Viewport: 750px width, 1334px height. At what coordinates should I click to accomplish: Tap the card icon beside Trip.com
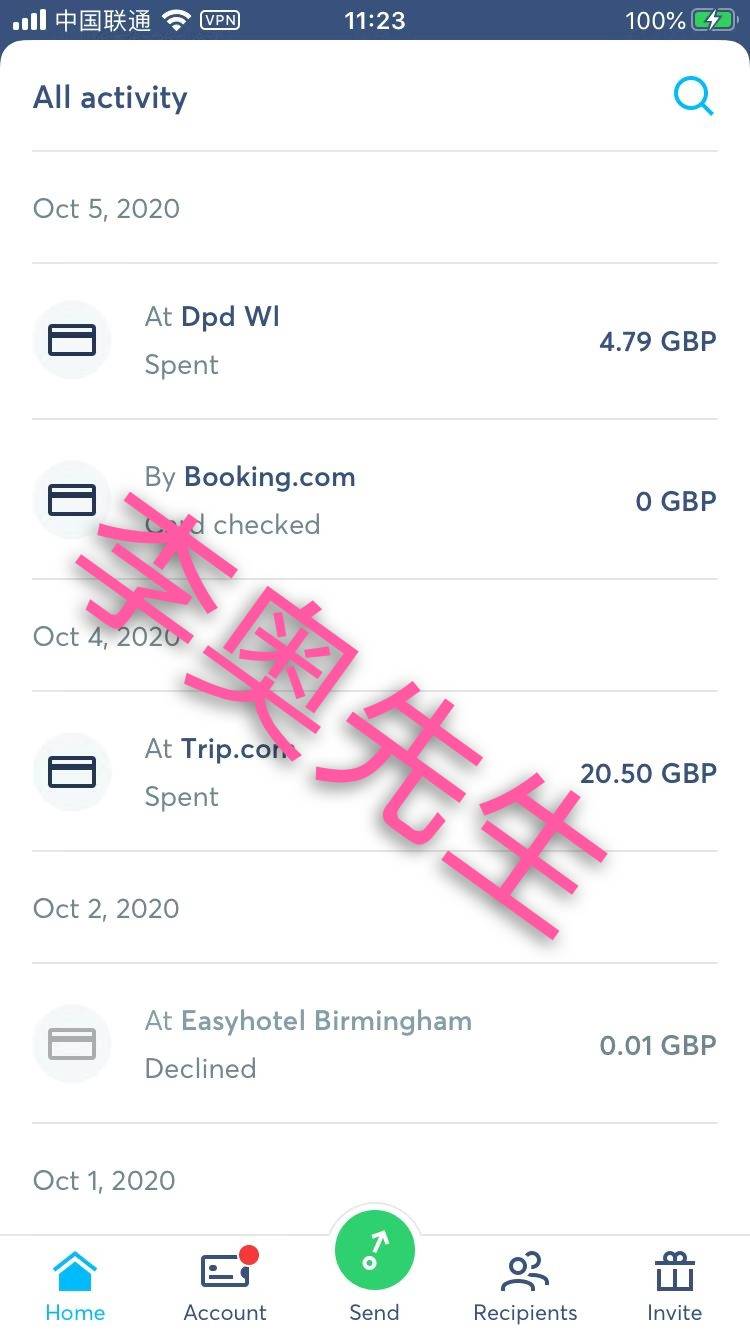pos(72,772)
